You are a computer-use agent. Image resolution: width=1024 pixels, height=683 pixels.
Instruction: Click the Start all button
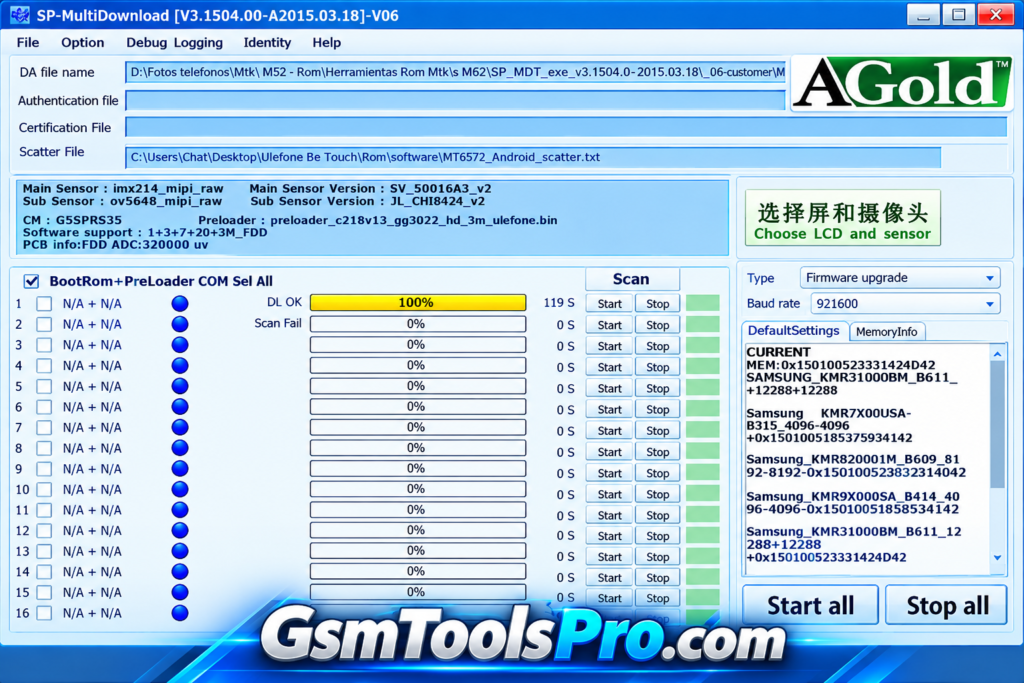pos(810,605)
